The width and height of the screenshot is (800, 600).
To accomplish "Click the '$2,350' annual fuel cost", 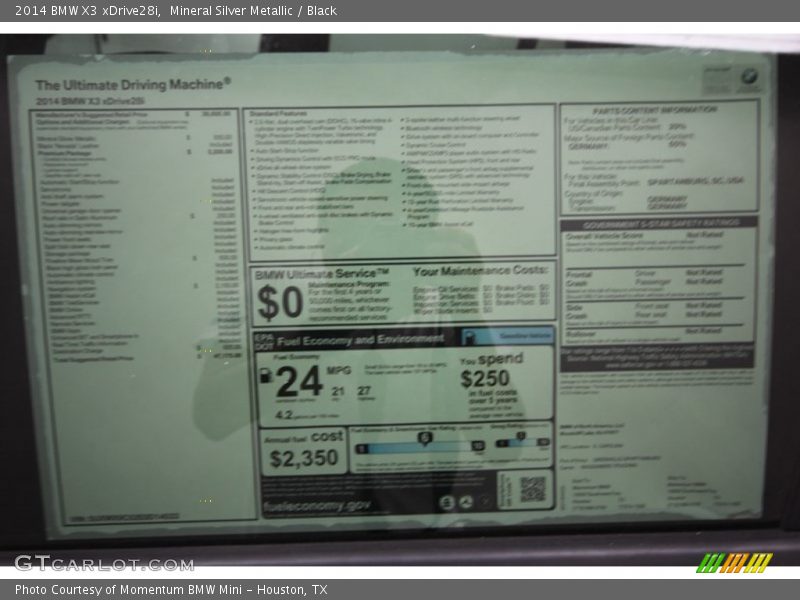I will pos(304,458).
